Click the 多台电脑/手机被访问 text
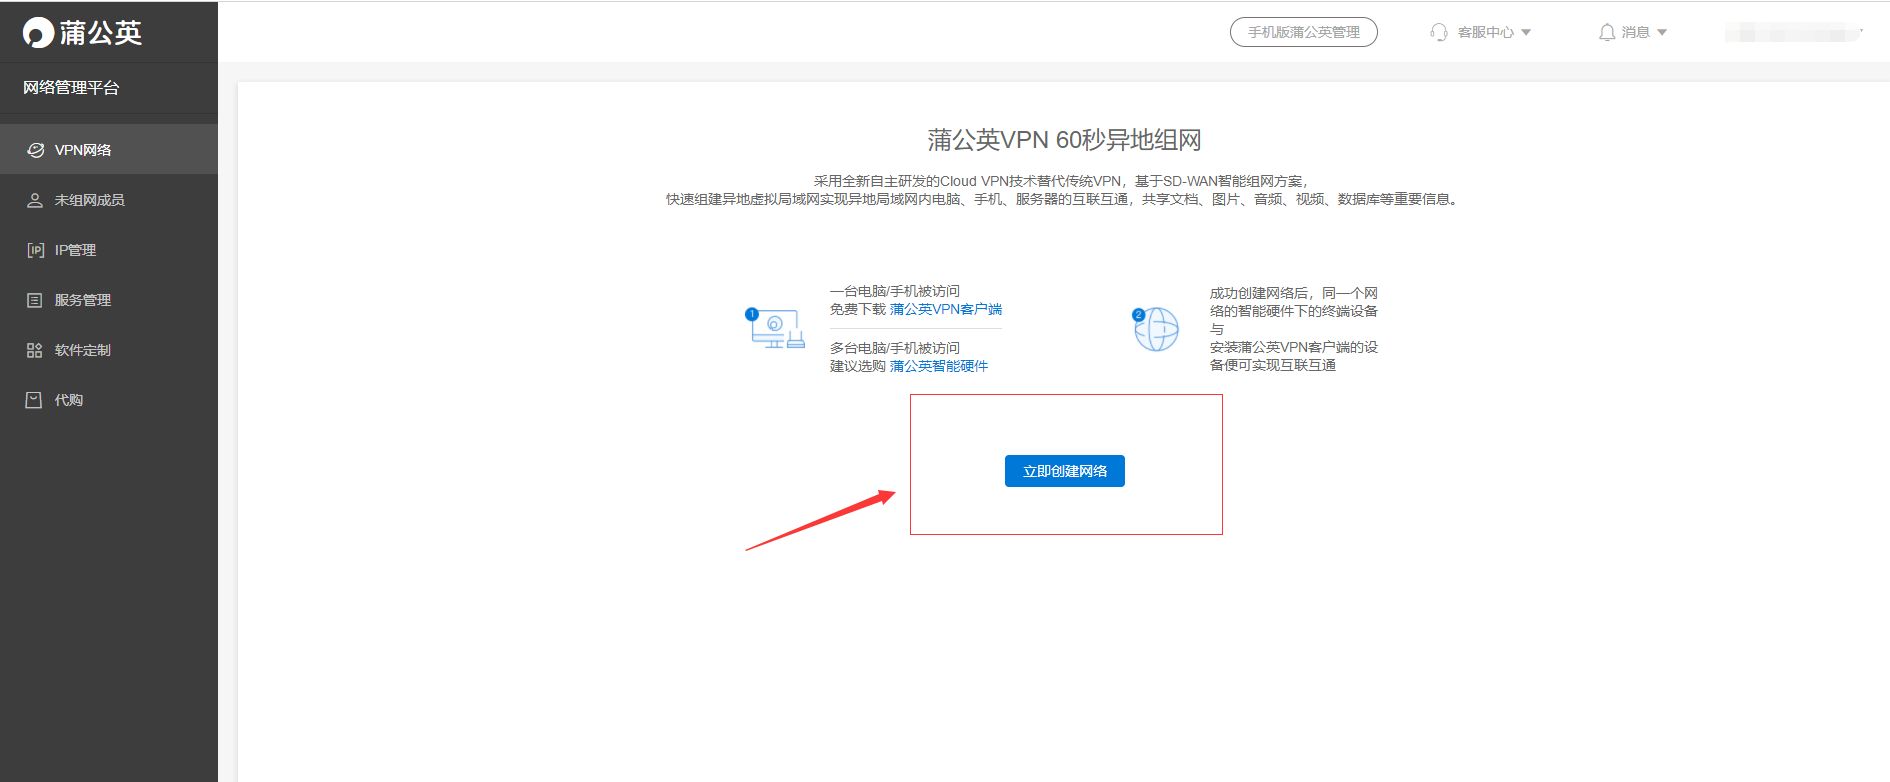Screen dimensions: 1890x782 tap(895, 348)
